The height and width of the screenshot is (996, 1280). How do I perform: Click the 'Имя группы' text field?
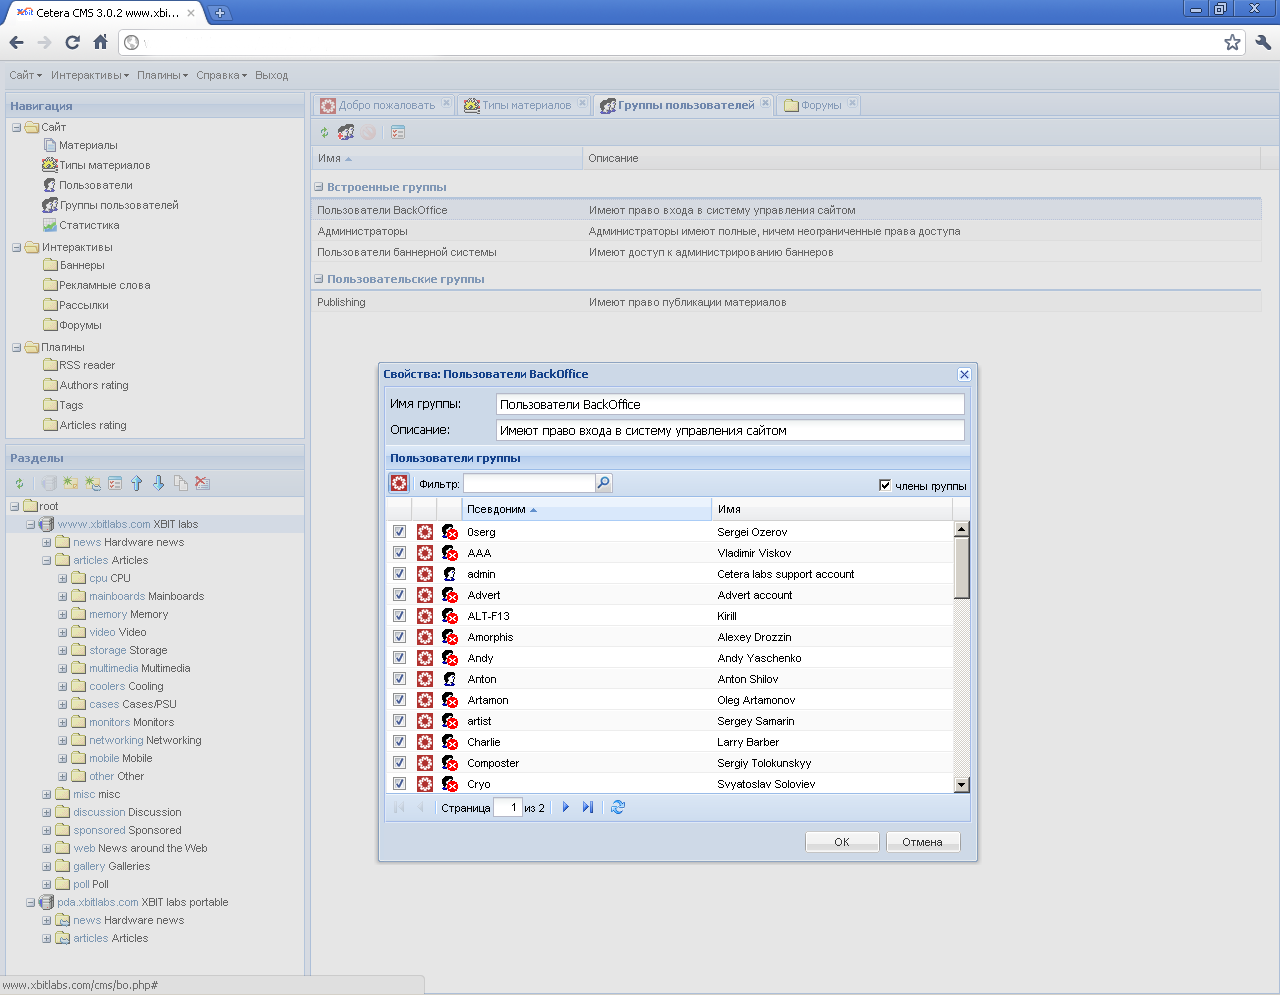click(730, 404)
